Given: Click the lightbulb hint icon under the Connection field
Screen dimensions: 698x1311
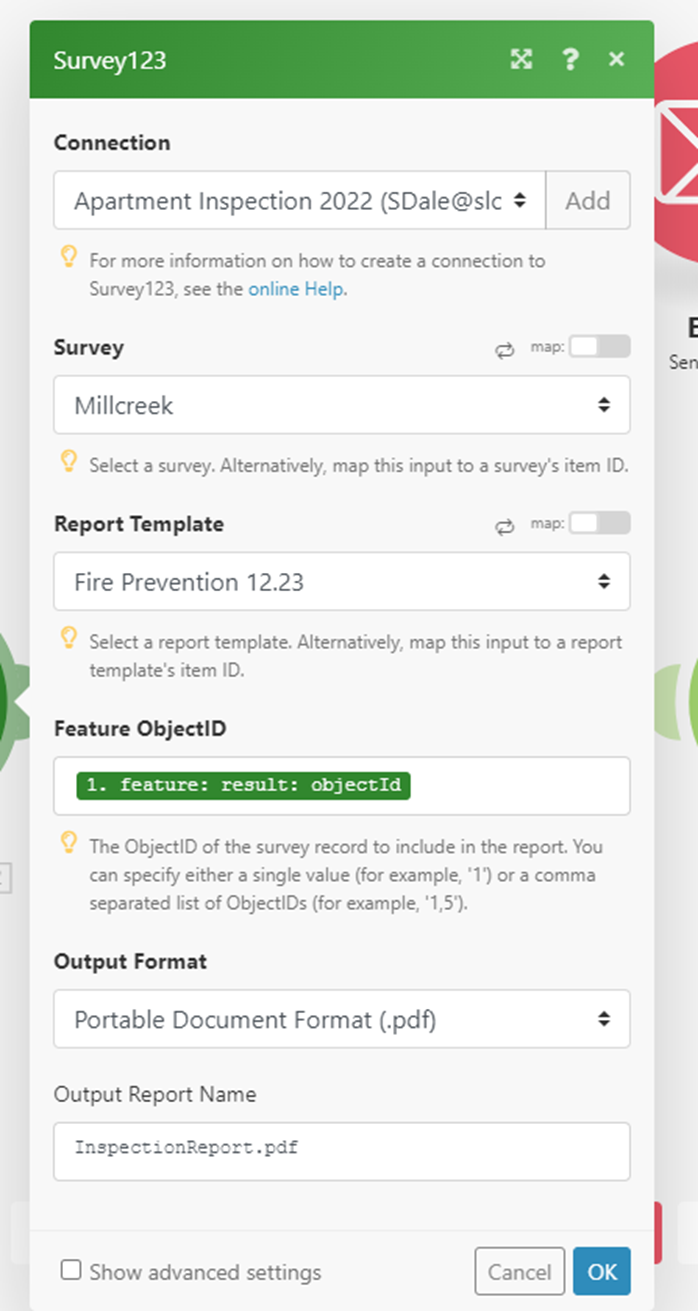Looking at the screenshot, I should click(x=68, y=258).
